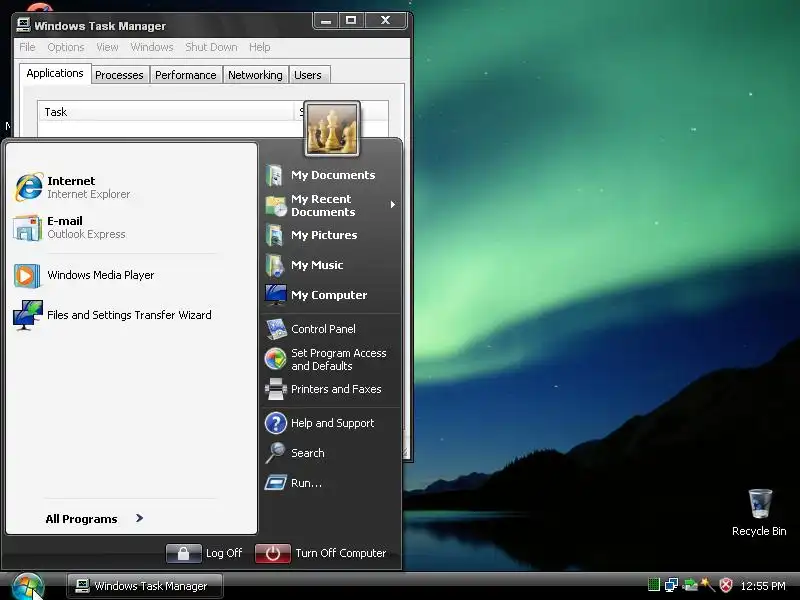Click the taskbar clock showing 12:55 PM
The height and width of the screenshot is (600, 800).
pyautogui.click(x=763, y=586)
